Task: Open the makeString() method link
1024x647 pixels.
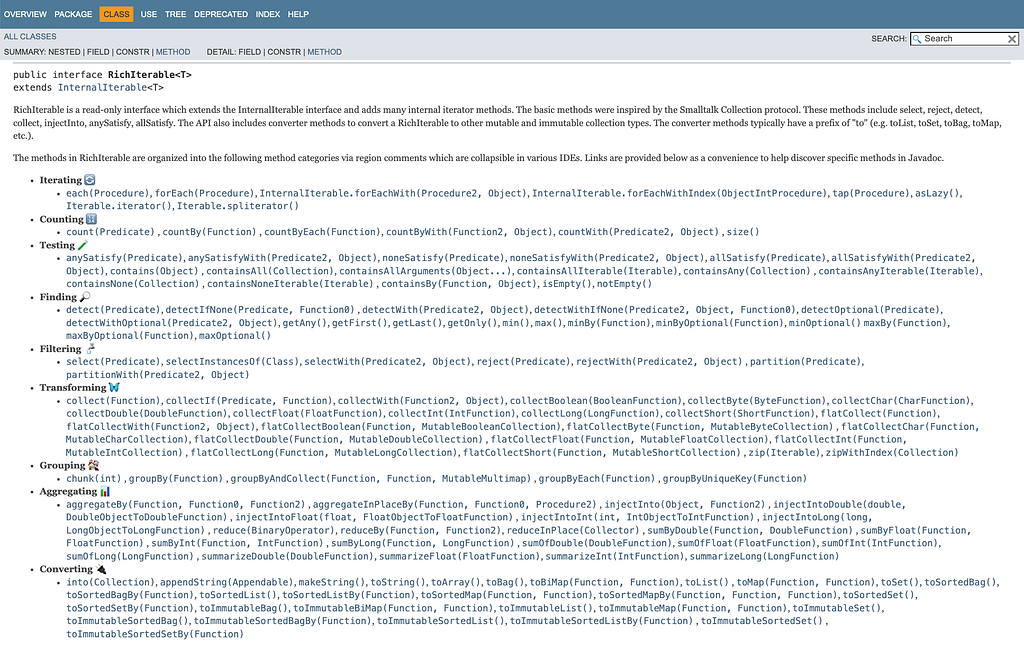Action: click(x=332, y=582)
